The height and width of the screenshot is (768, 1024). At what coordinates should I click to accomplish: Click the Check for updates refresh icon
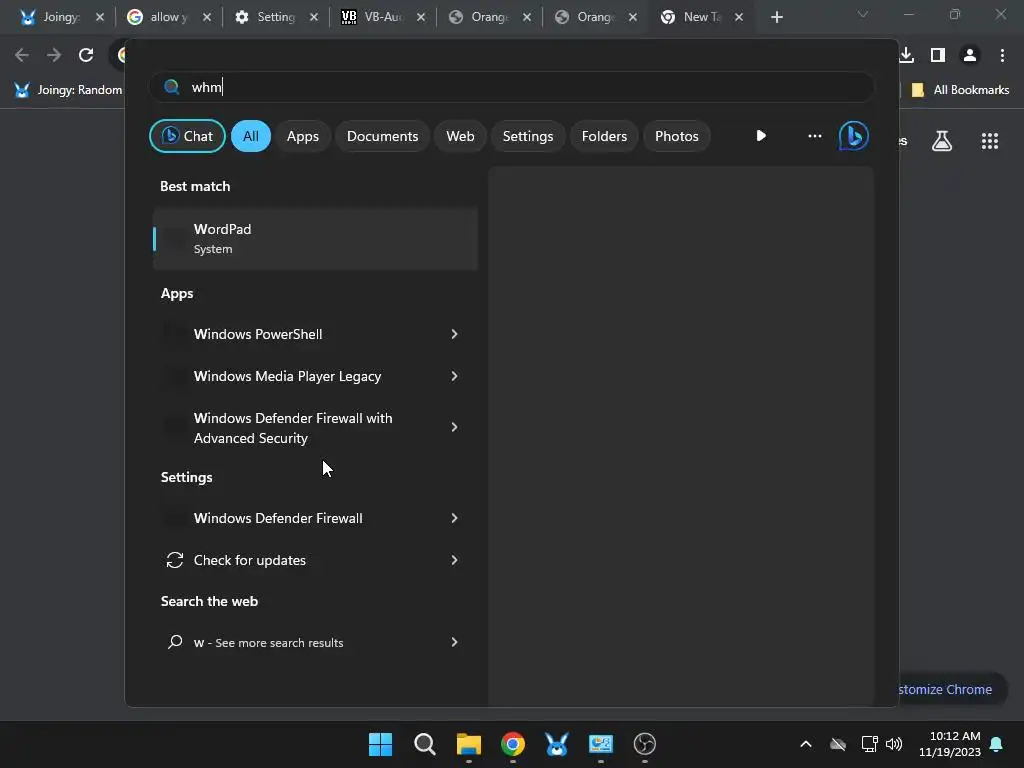174,560
